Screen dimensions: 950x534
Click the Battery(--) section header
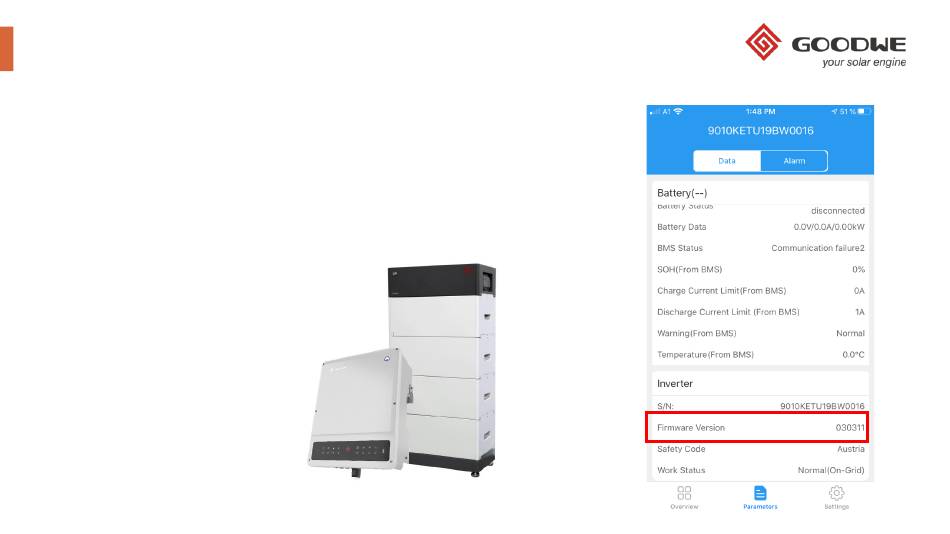(x=682, y=193)
